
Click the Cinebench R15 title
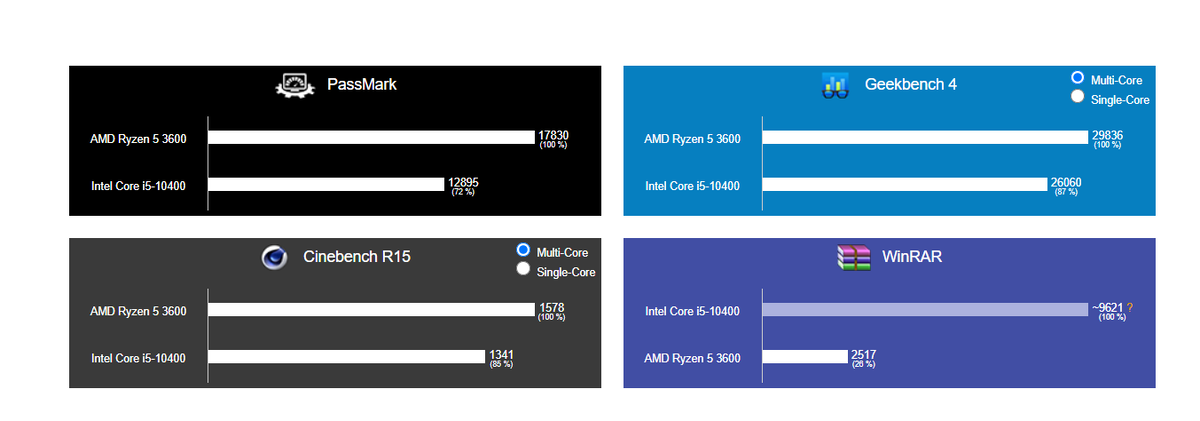point(357,257)
